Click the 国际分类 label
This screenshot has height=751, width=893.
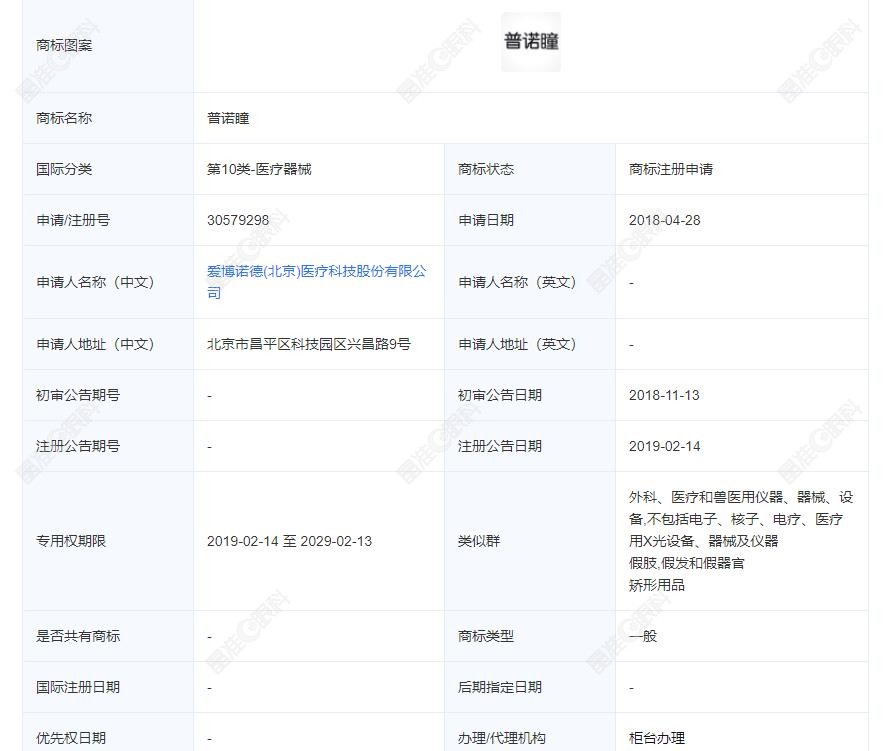point(64,169)
